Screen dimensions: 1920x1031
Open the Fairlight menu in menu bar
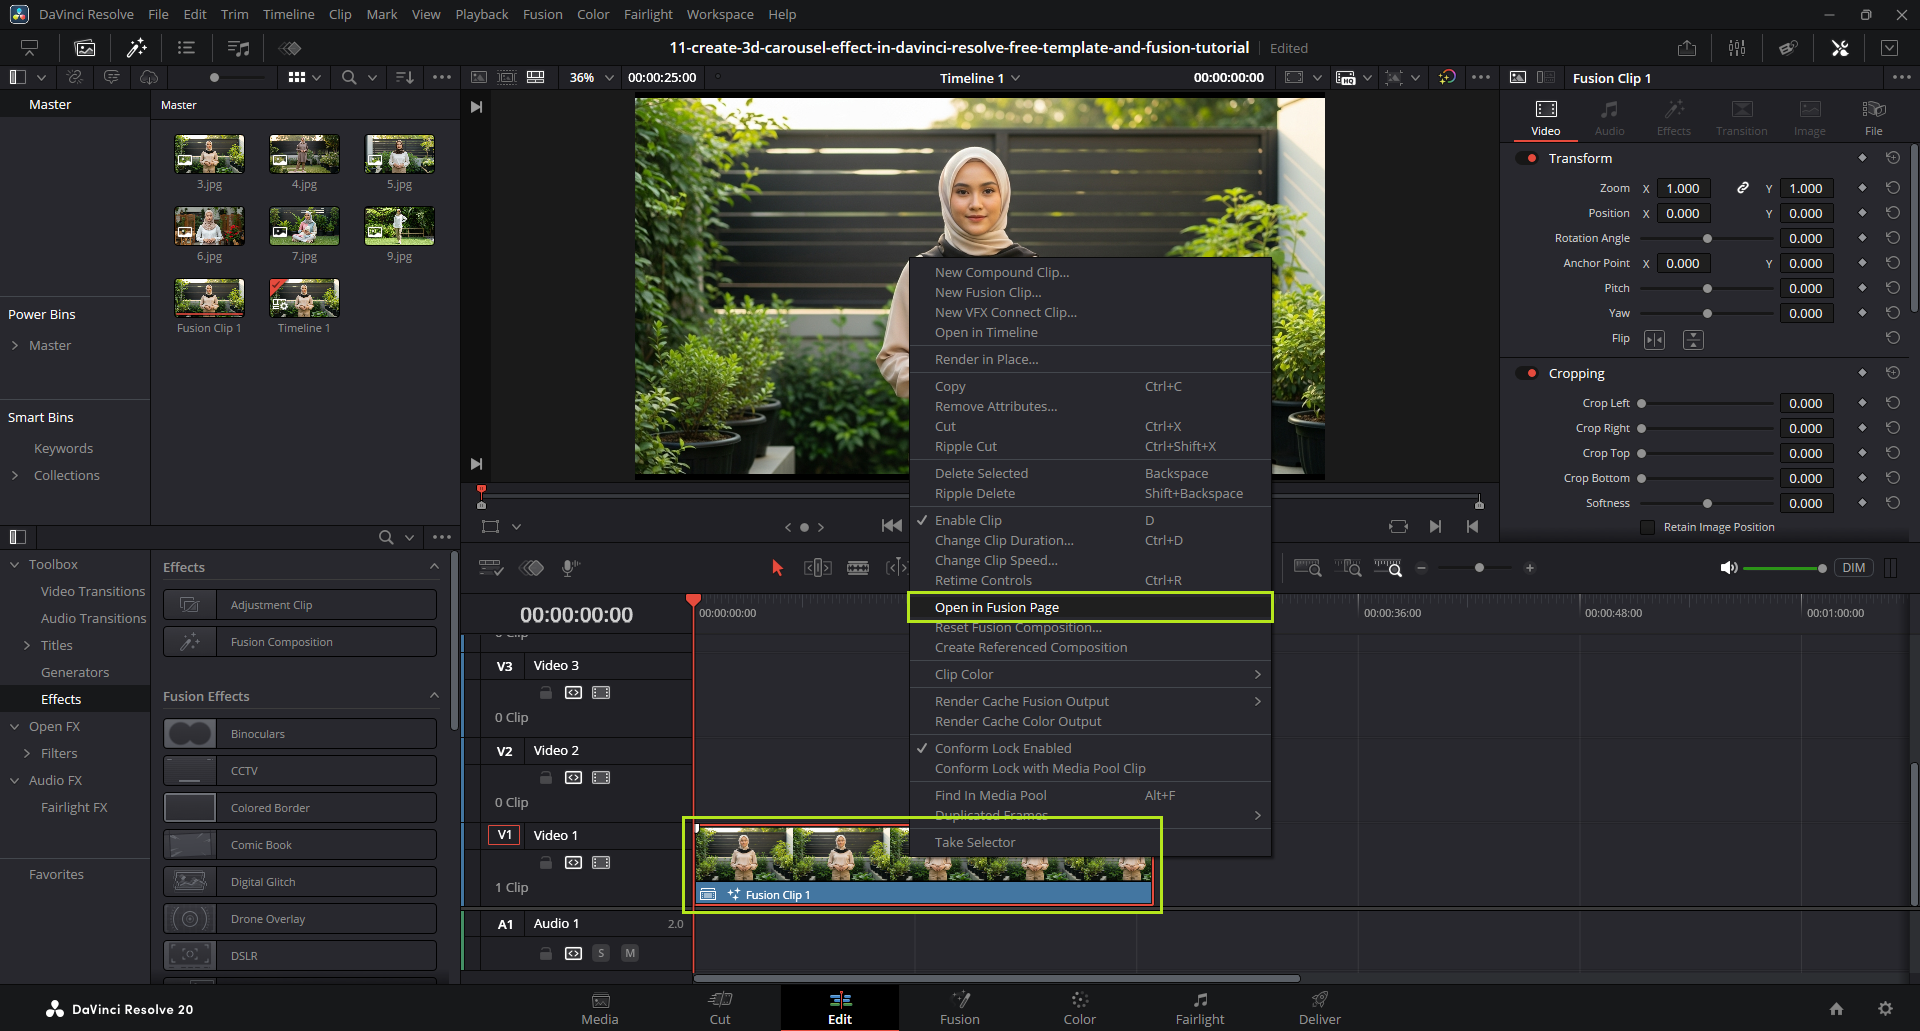(x=648, y=14)
